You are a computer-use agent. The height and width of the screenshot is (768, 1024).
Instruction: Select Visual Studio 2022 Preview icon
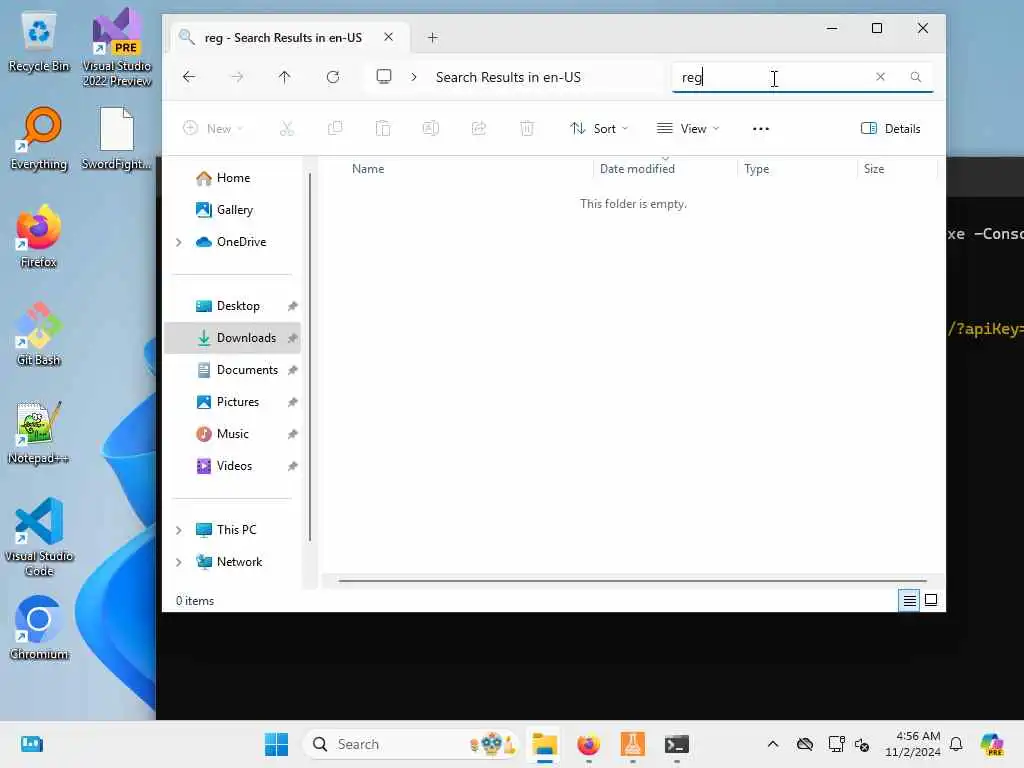[117, 47]
